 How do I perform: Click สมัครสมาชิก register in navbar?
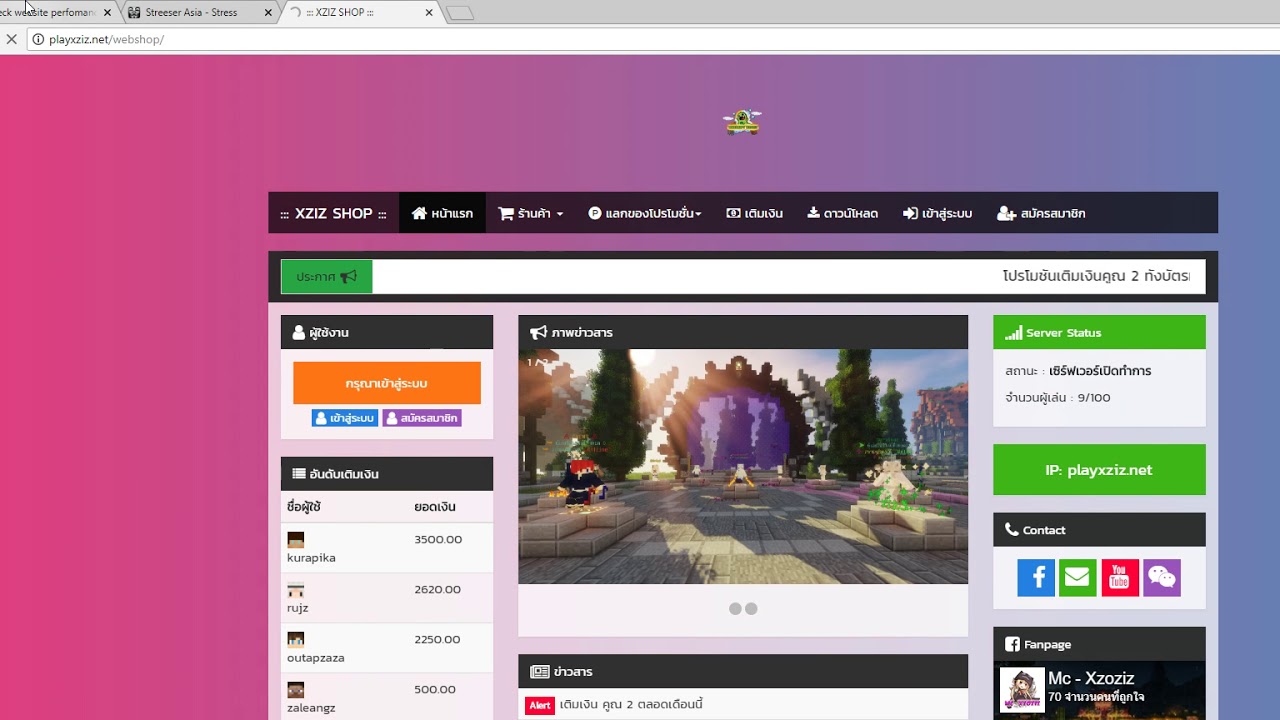coord(1041,213)
